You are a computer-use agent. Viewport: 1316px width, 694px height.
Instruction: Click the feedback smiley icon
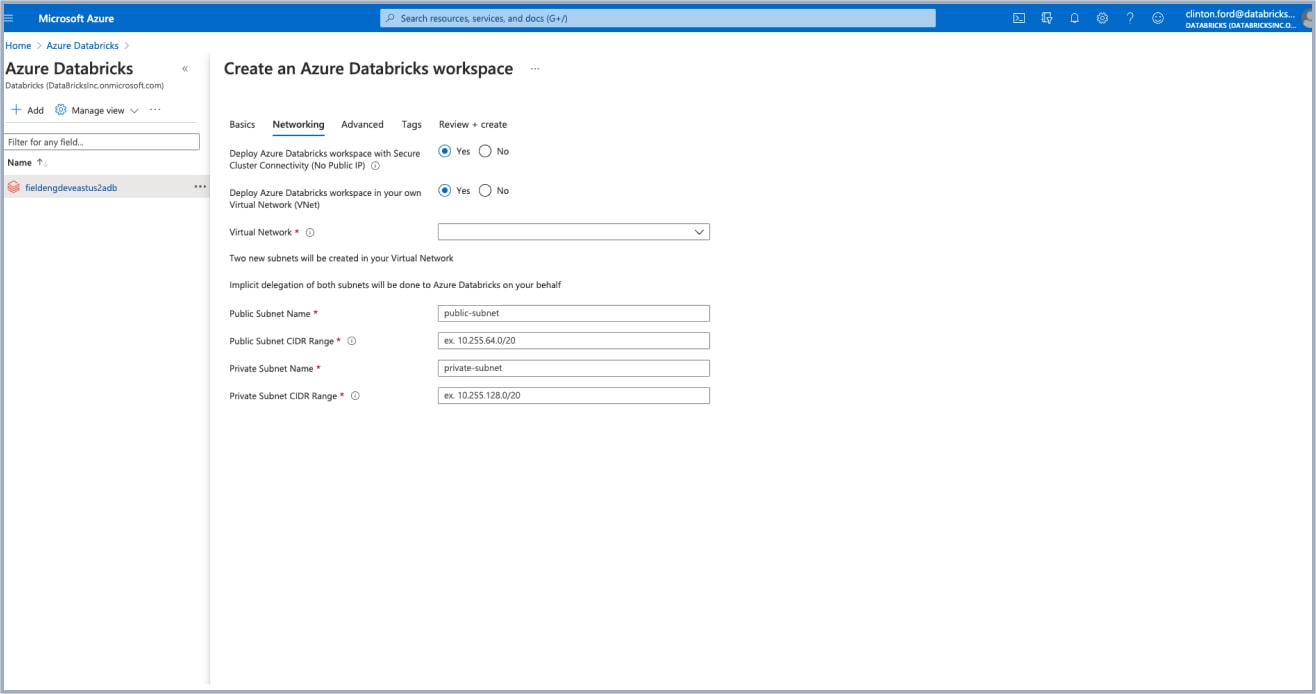coord(1158,18)
